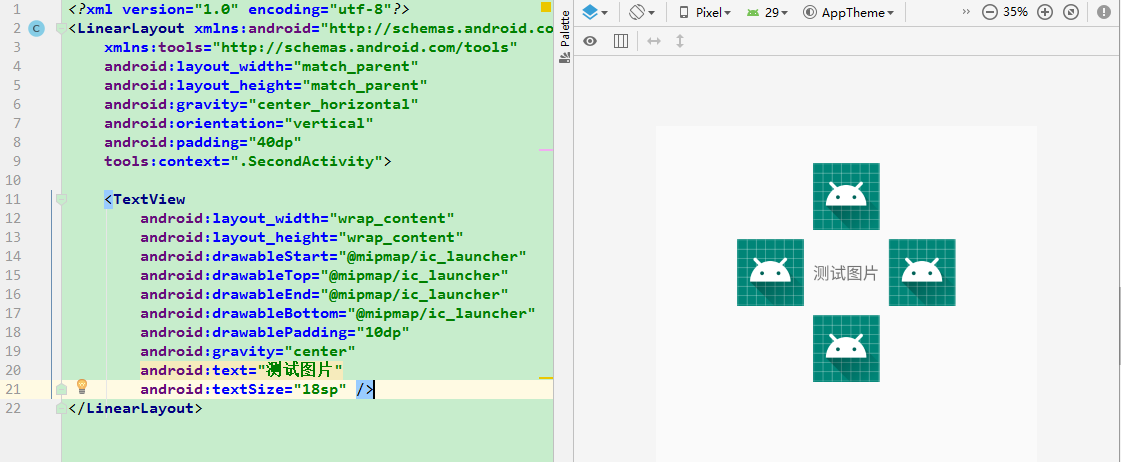Click the light bulb quick-fix icon
Image resolution: width=1121 pixels, height=462 pixels.
tap(82, 387)
